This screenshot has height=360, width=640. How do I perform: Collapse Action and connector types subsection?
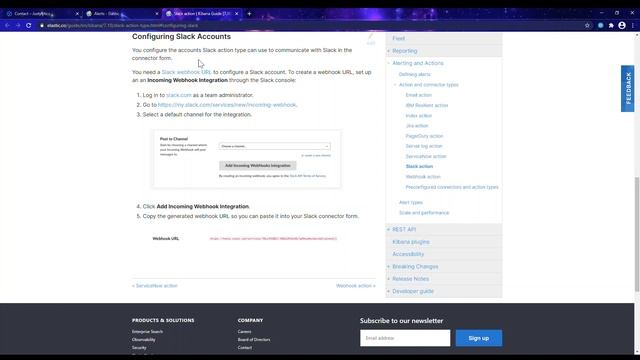pos(395,84)
